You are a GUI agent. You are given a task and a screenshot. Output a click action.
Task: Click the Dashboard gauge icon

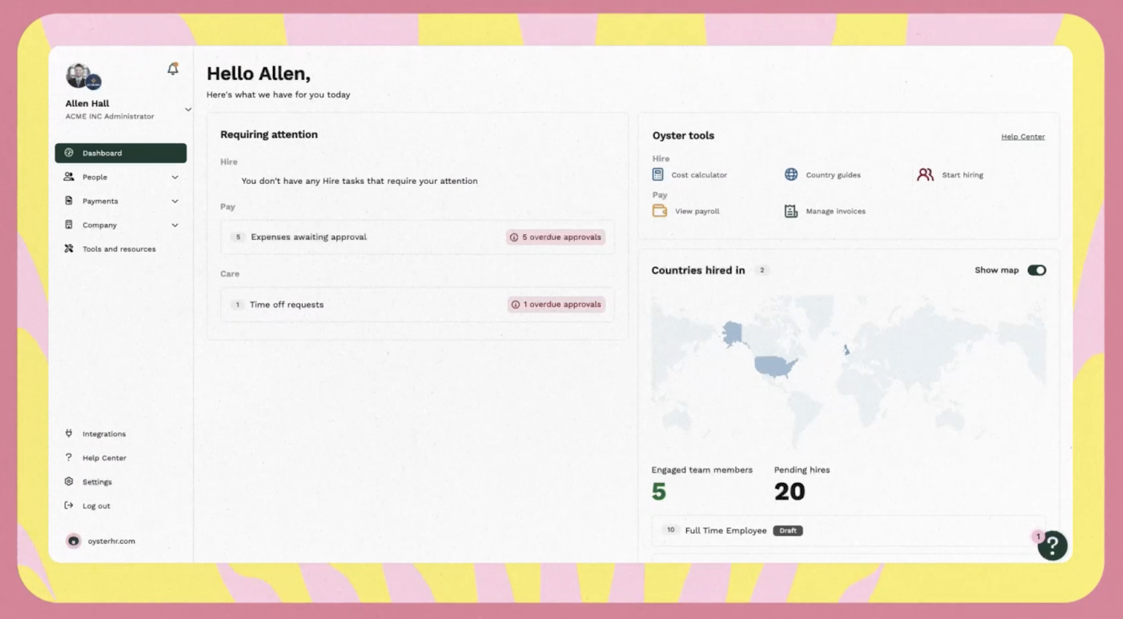(69, 153)
